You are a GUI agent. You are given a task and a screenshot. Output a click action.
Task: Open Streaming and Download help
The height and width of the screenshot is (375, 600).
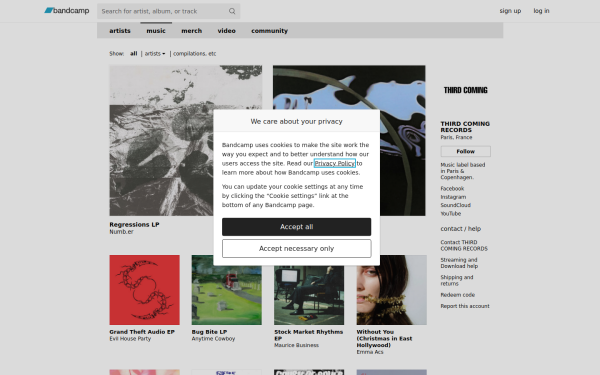click(459, 263)
